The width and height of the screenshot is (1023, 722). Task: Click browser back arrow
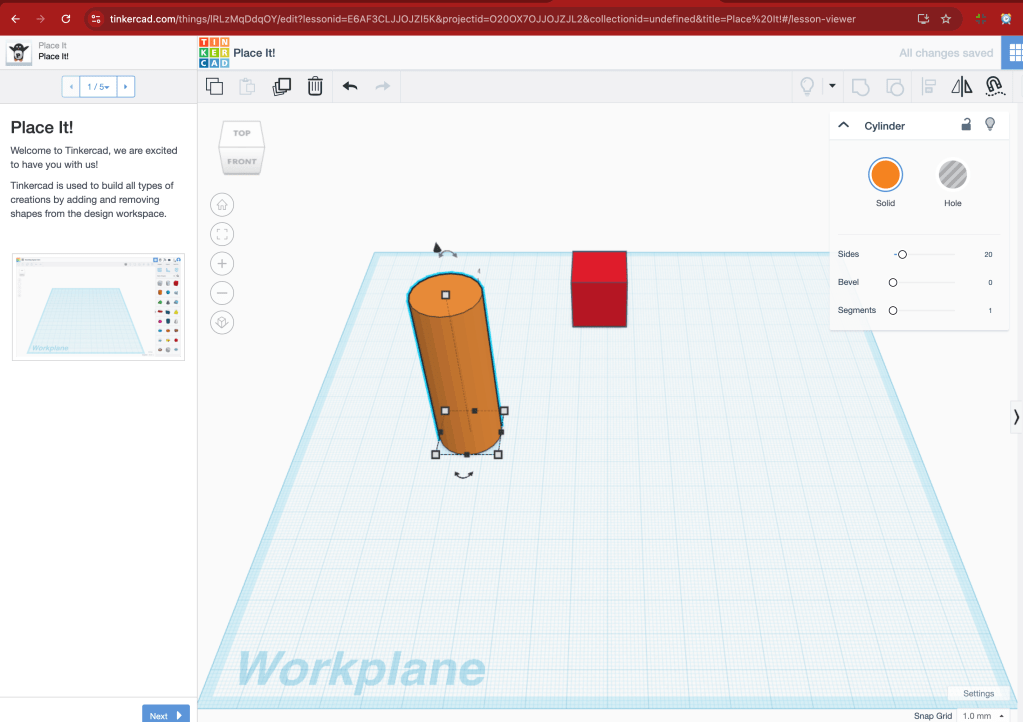pyautogui.click(x=16, y=19)
